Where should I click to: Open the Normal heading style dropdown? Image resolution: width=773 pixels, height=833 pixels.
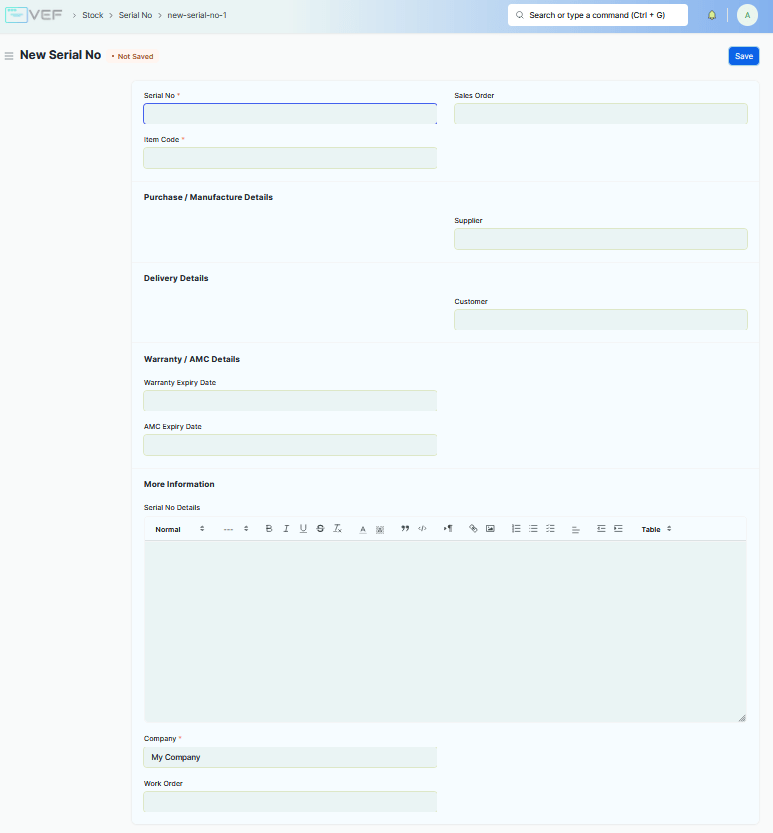180,529
